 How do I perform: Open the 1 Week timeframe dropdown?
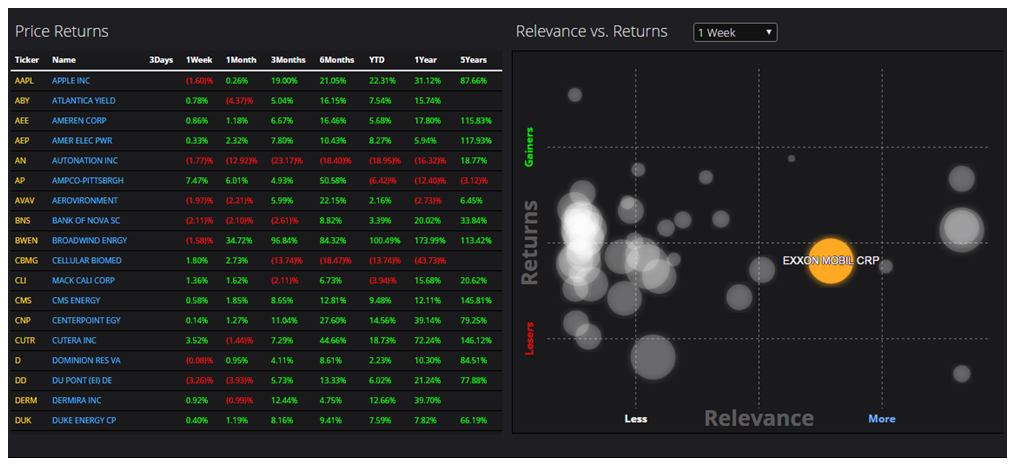point(735,32)
